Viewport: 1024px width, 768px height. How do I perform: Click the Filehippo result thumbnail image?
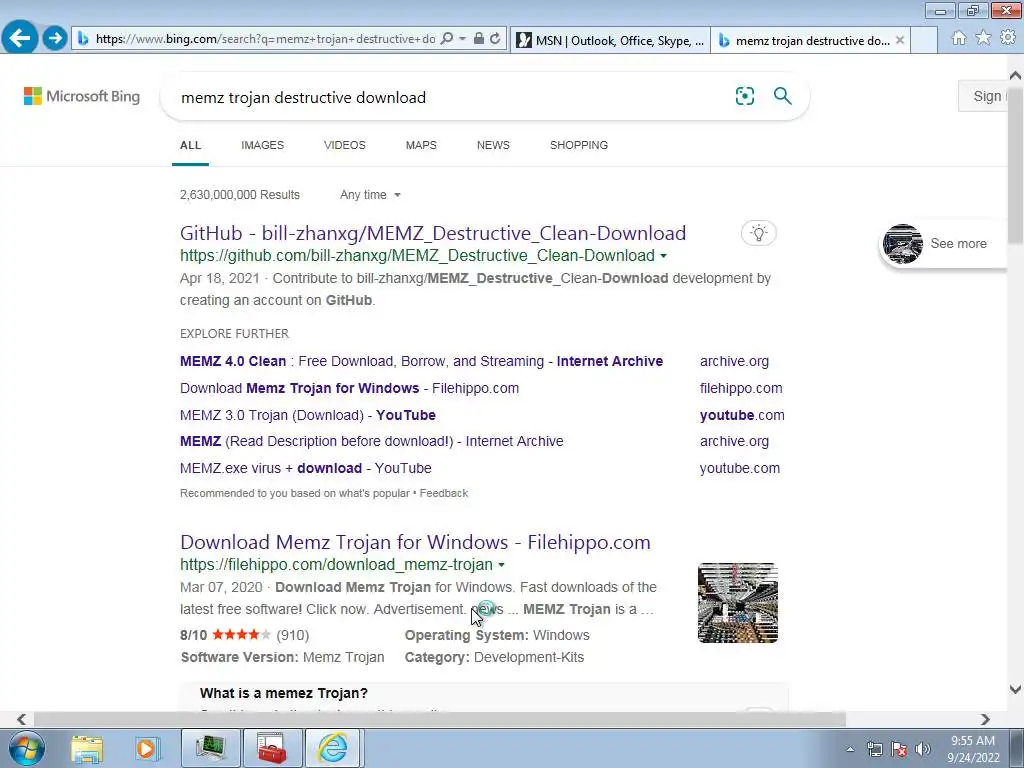pyautogui.click(x=737, y=603)
